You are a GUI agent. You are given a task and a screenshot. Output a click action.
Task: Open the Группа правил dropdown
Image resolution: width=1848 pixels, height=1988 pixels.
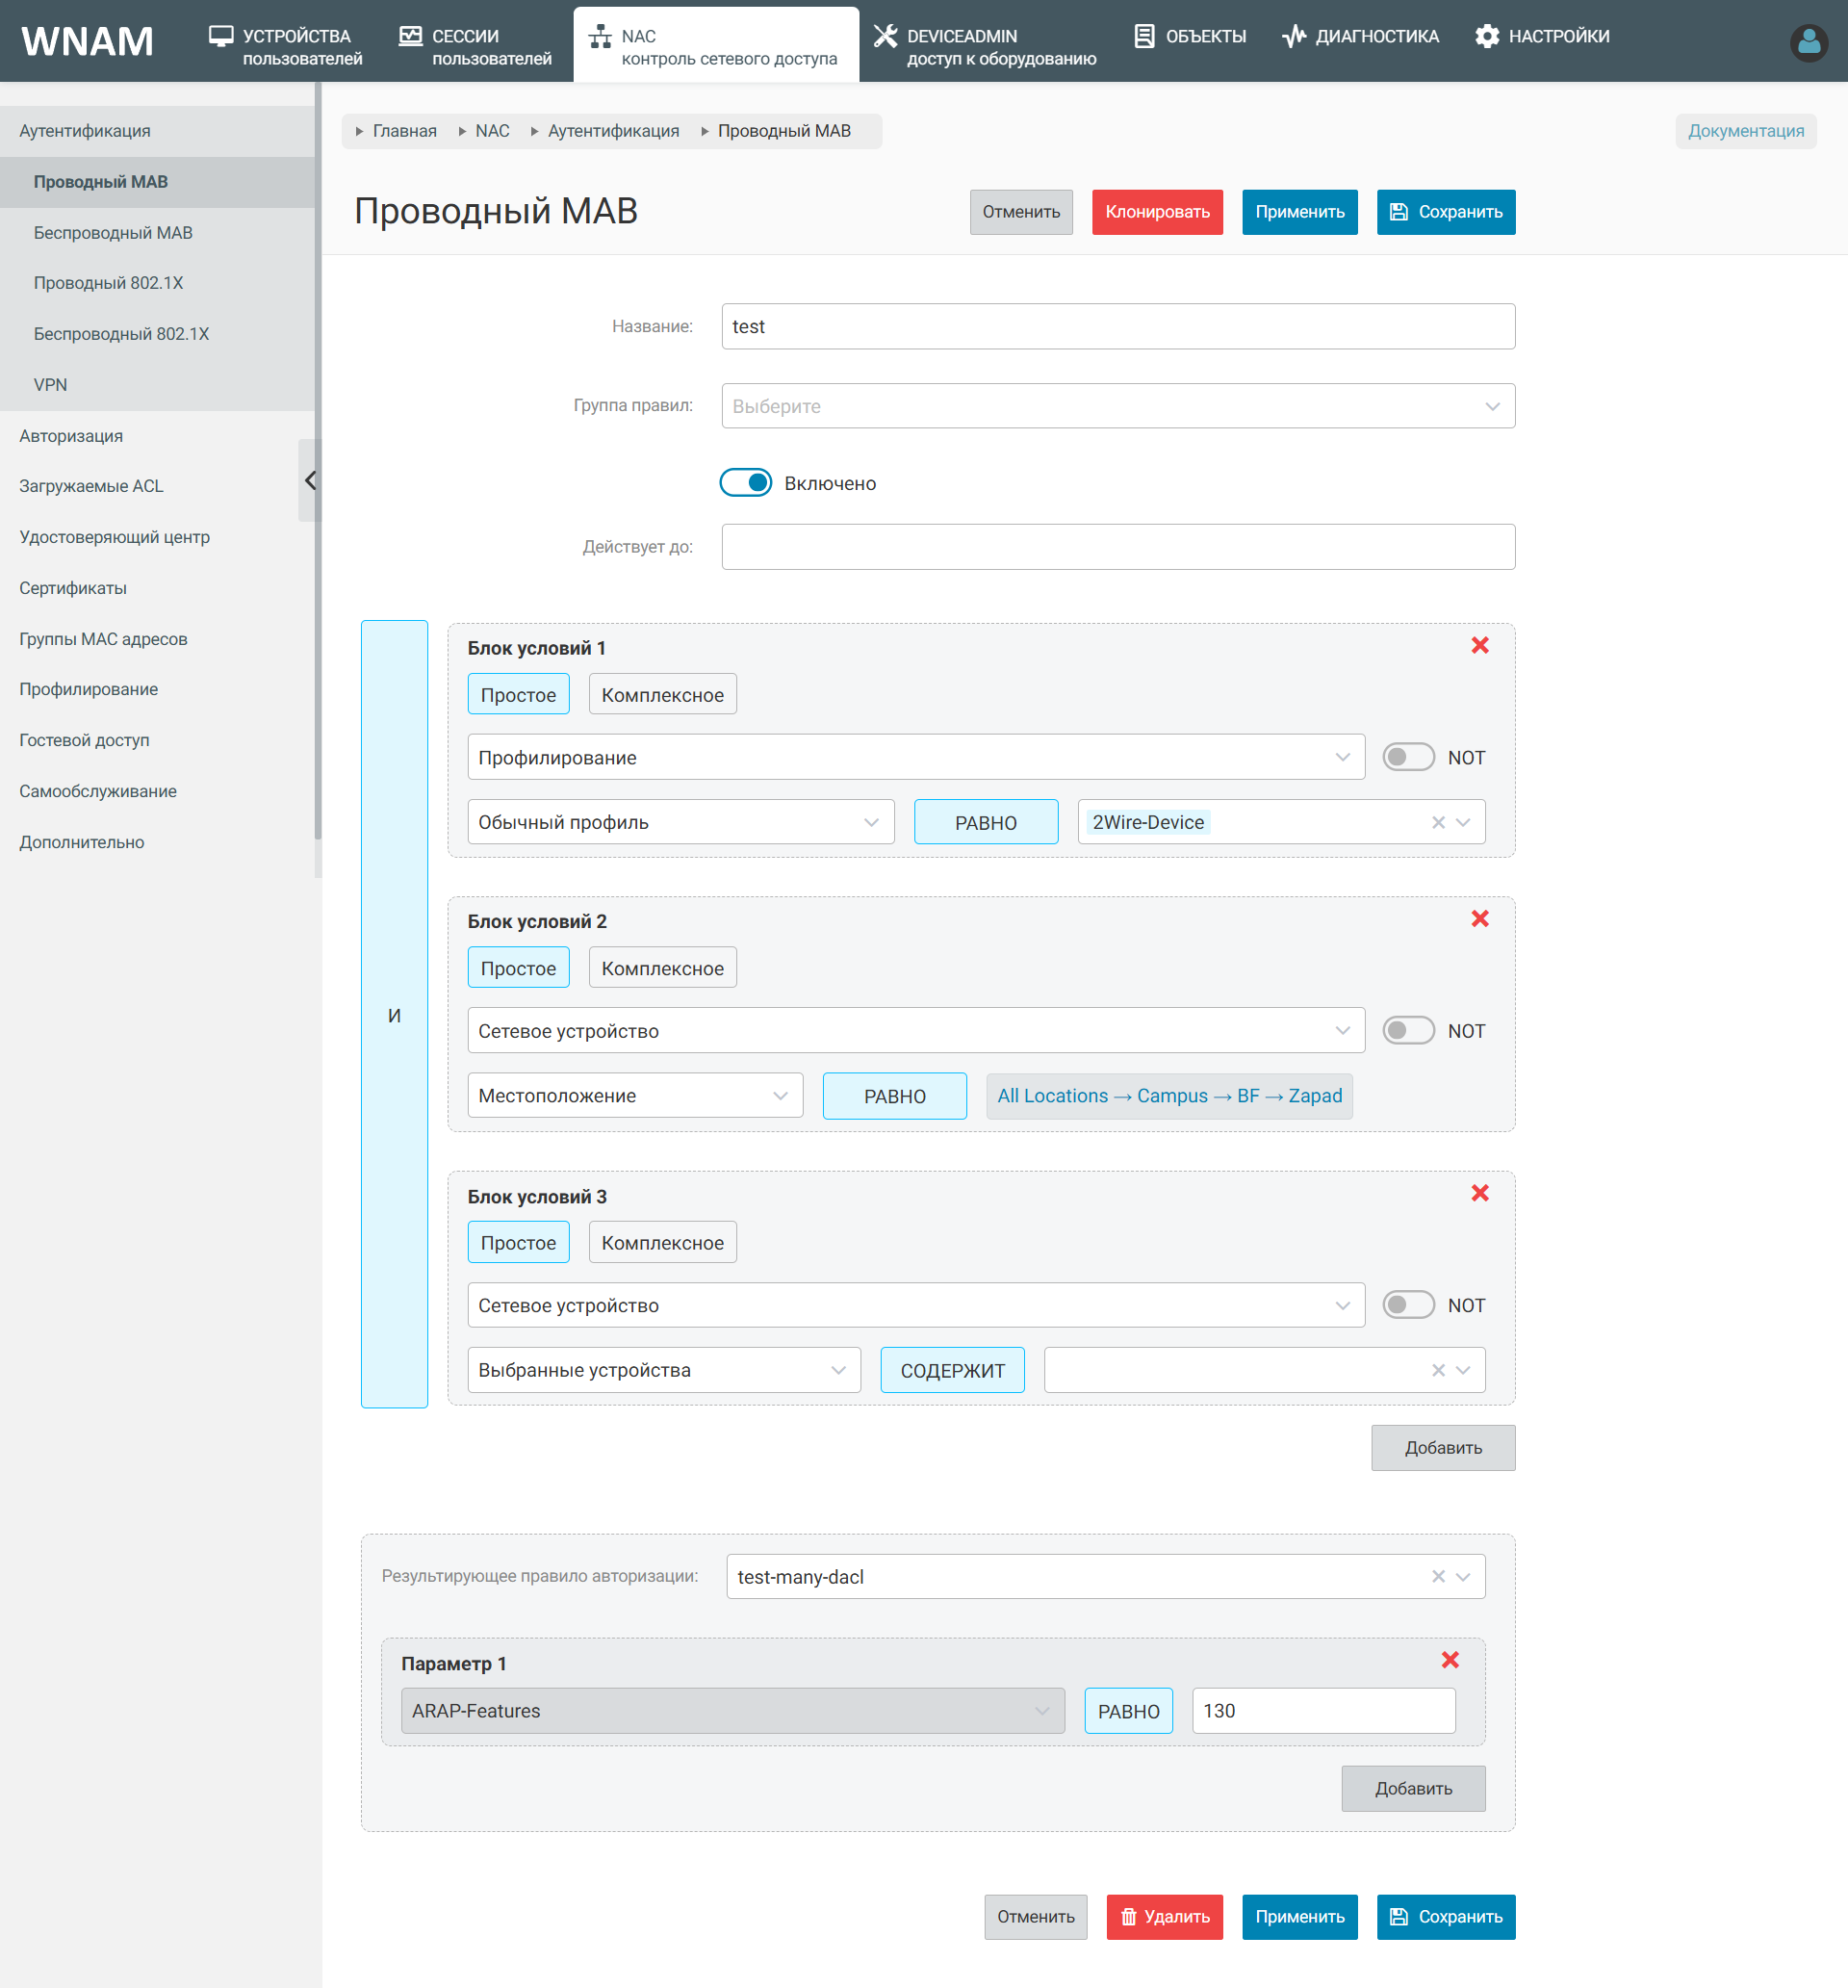tap(1117, 406)
